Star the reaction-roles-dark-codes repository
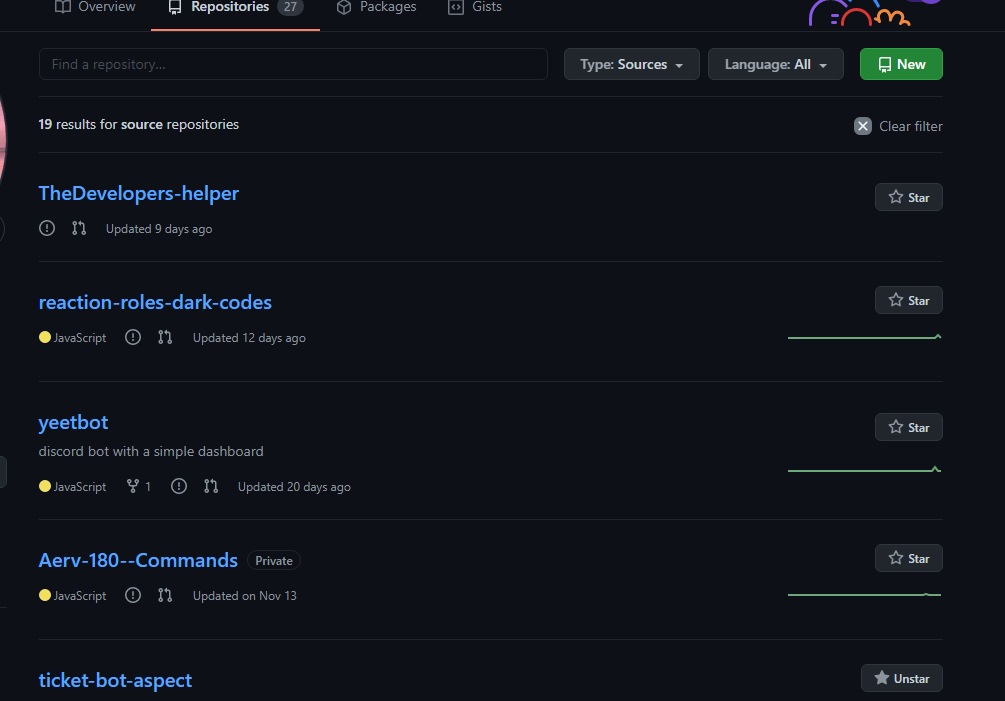The height and width of the screenshot is (701, 1005). (x=908, y=300)
